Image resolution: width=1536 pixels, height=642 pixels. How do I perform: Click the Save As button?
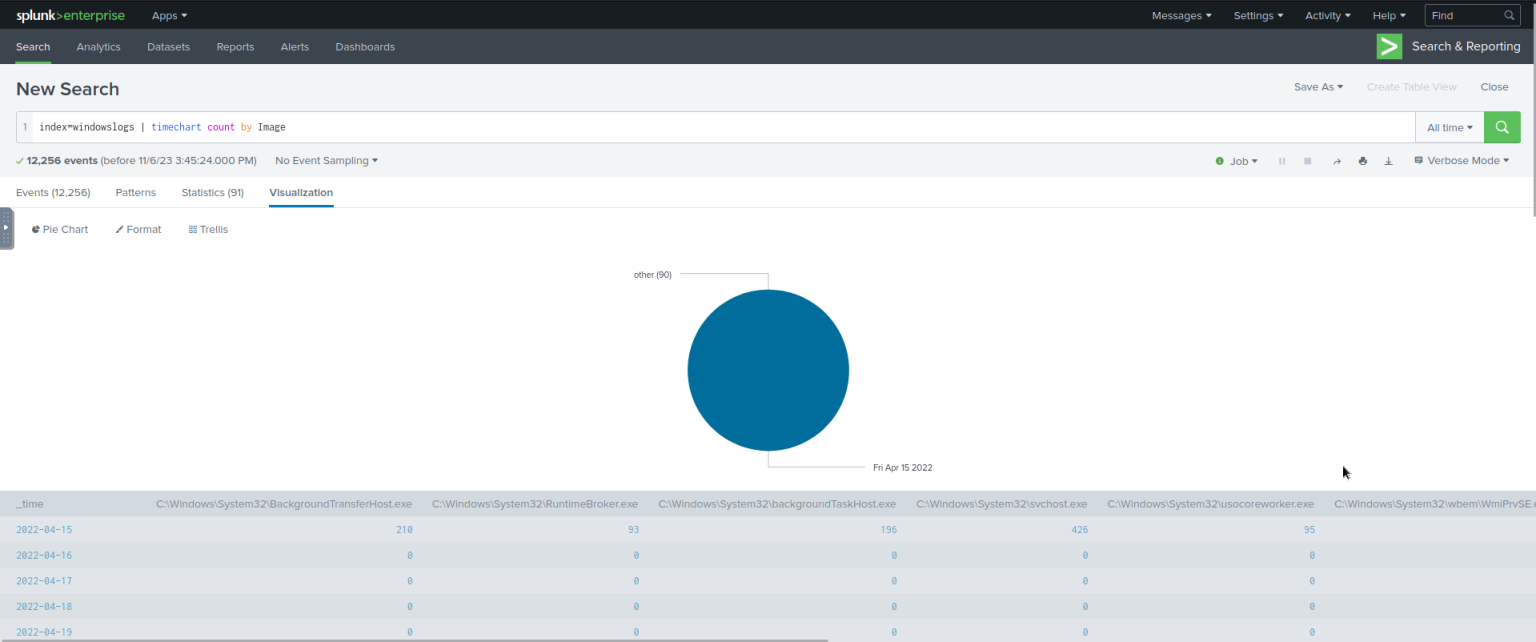(1317, 87)
